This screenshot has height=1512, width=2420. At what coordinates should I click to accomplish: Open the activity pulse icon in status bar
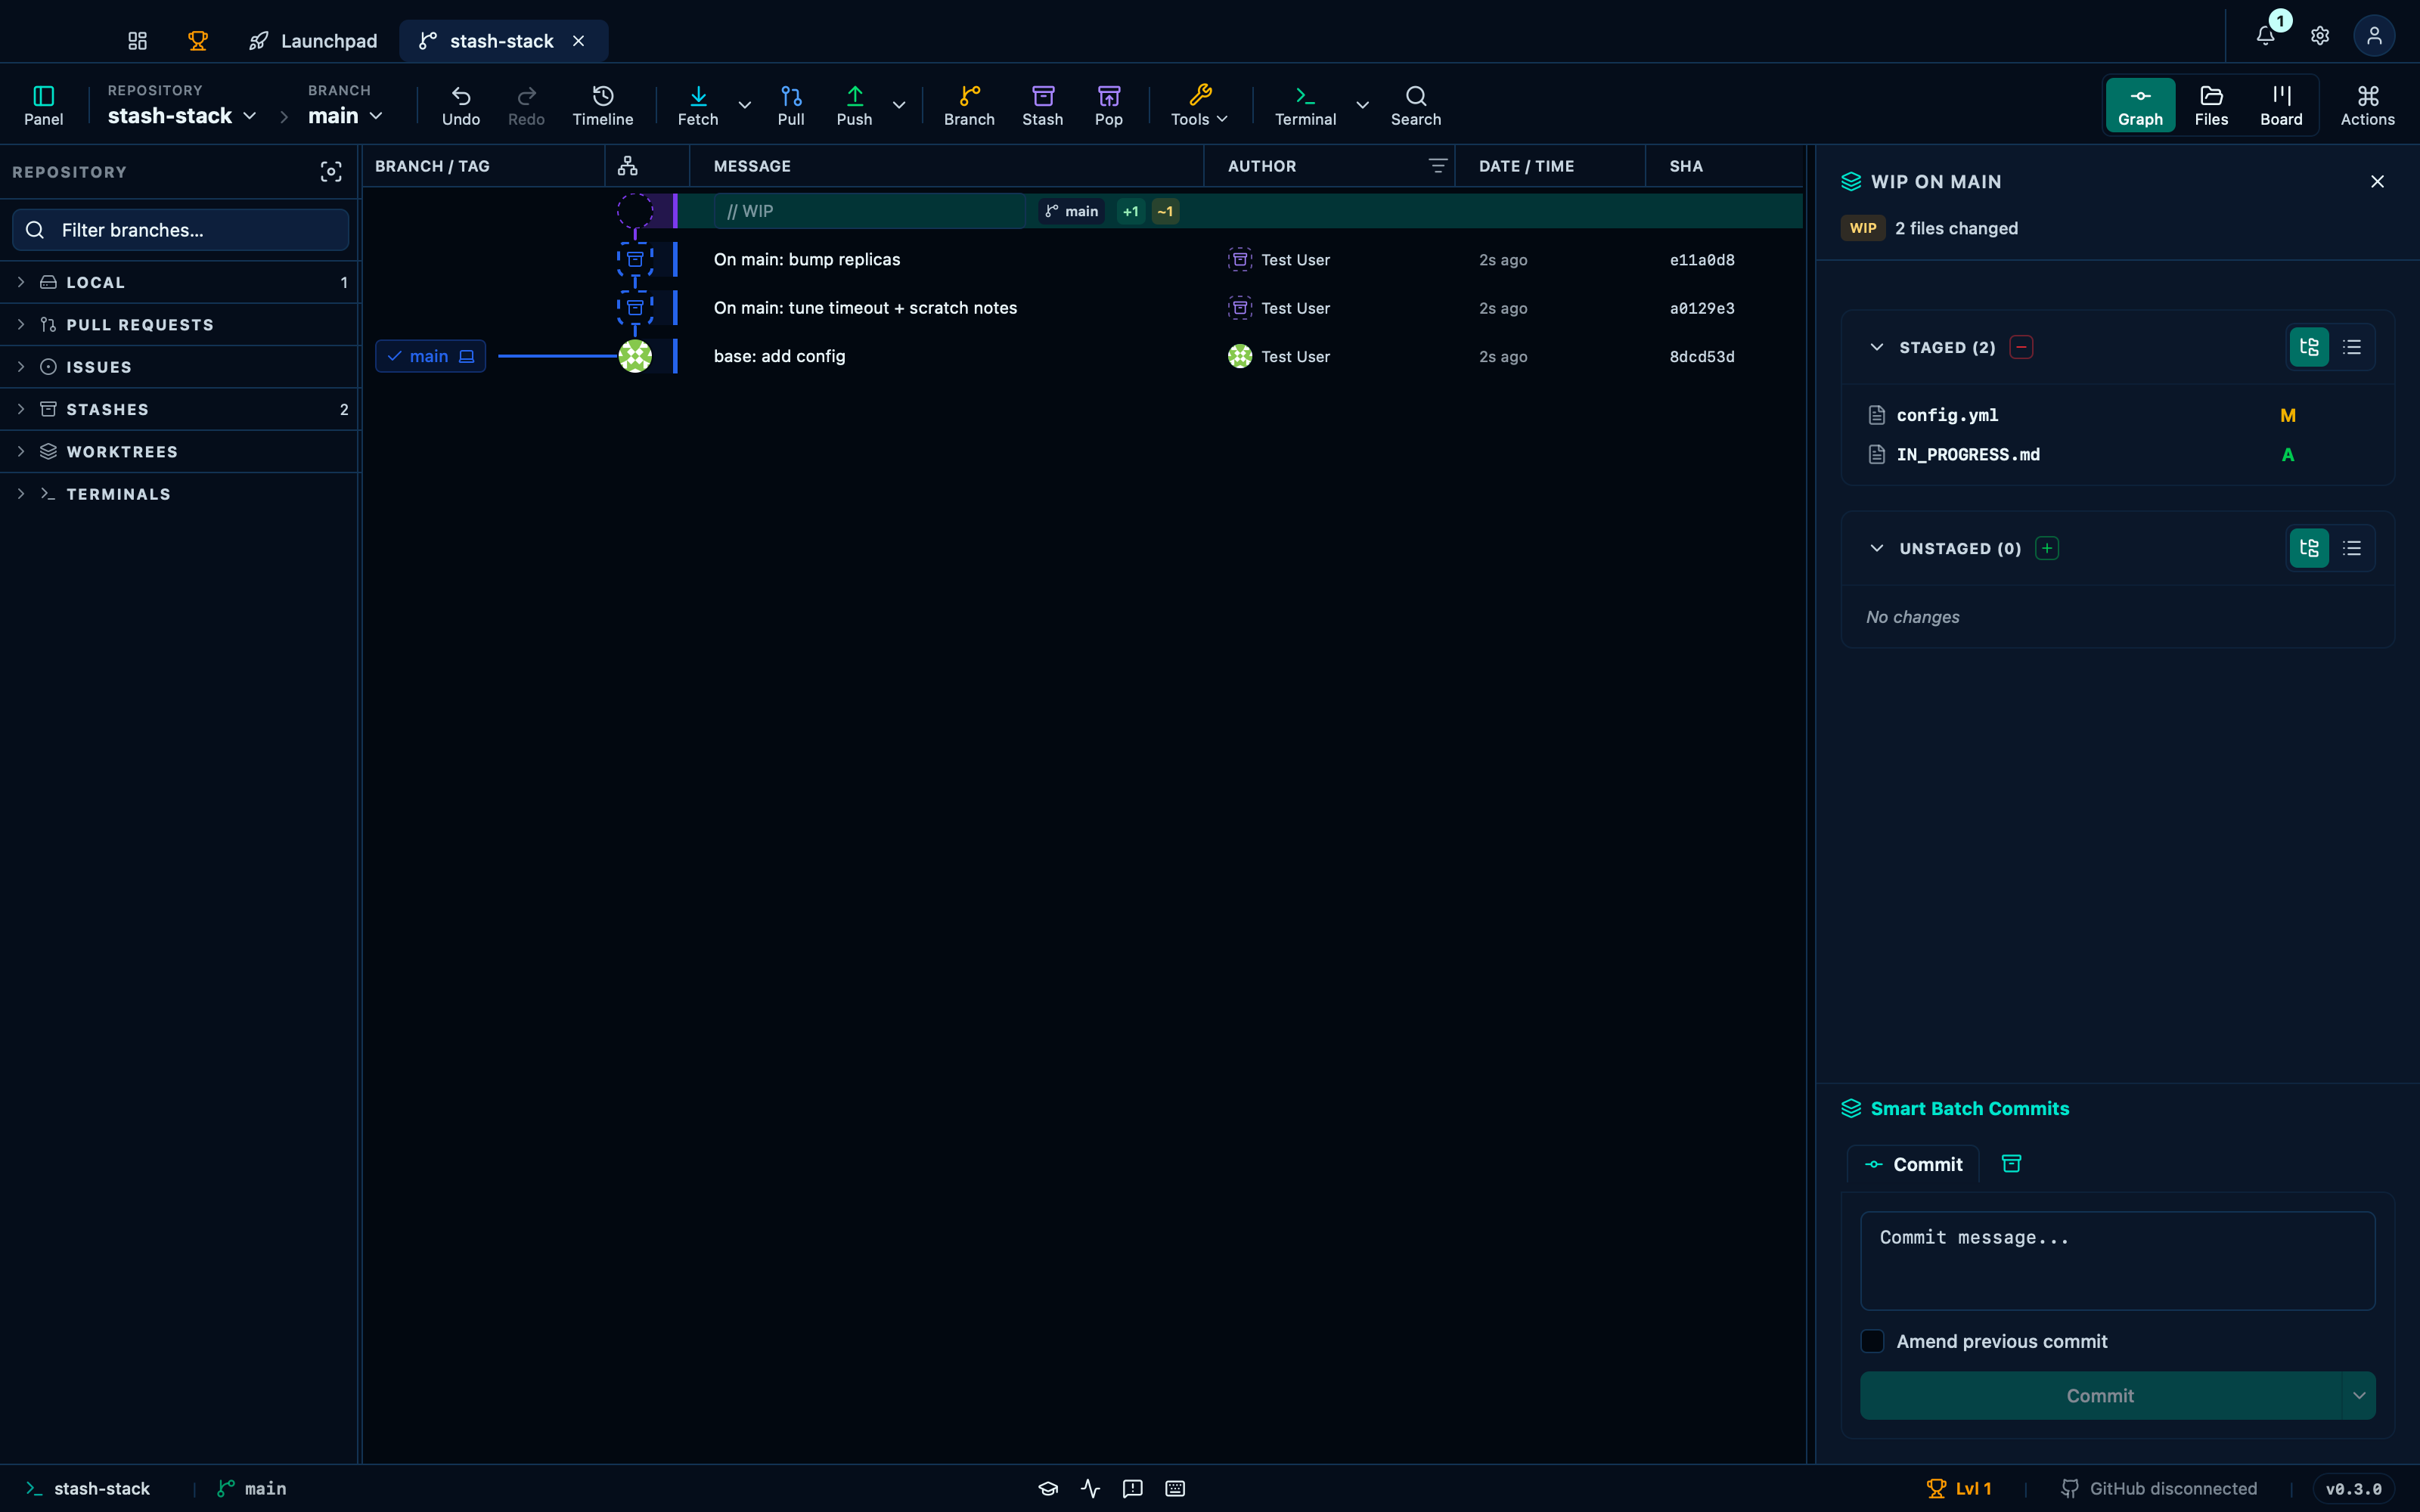1091,1489
